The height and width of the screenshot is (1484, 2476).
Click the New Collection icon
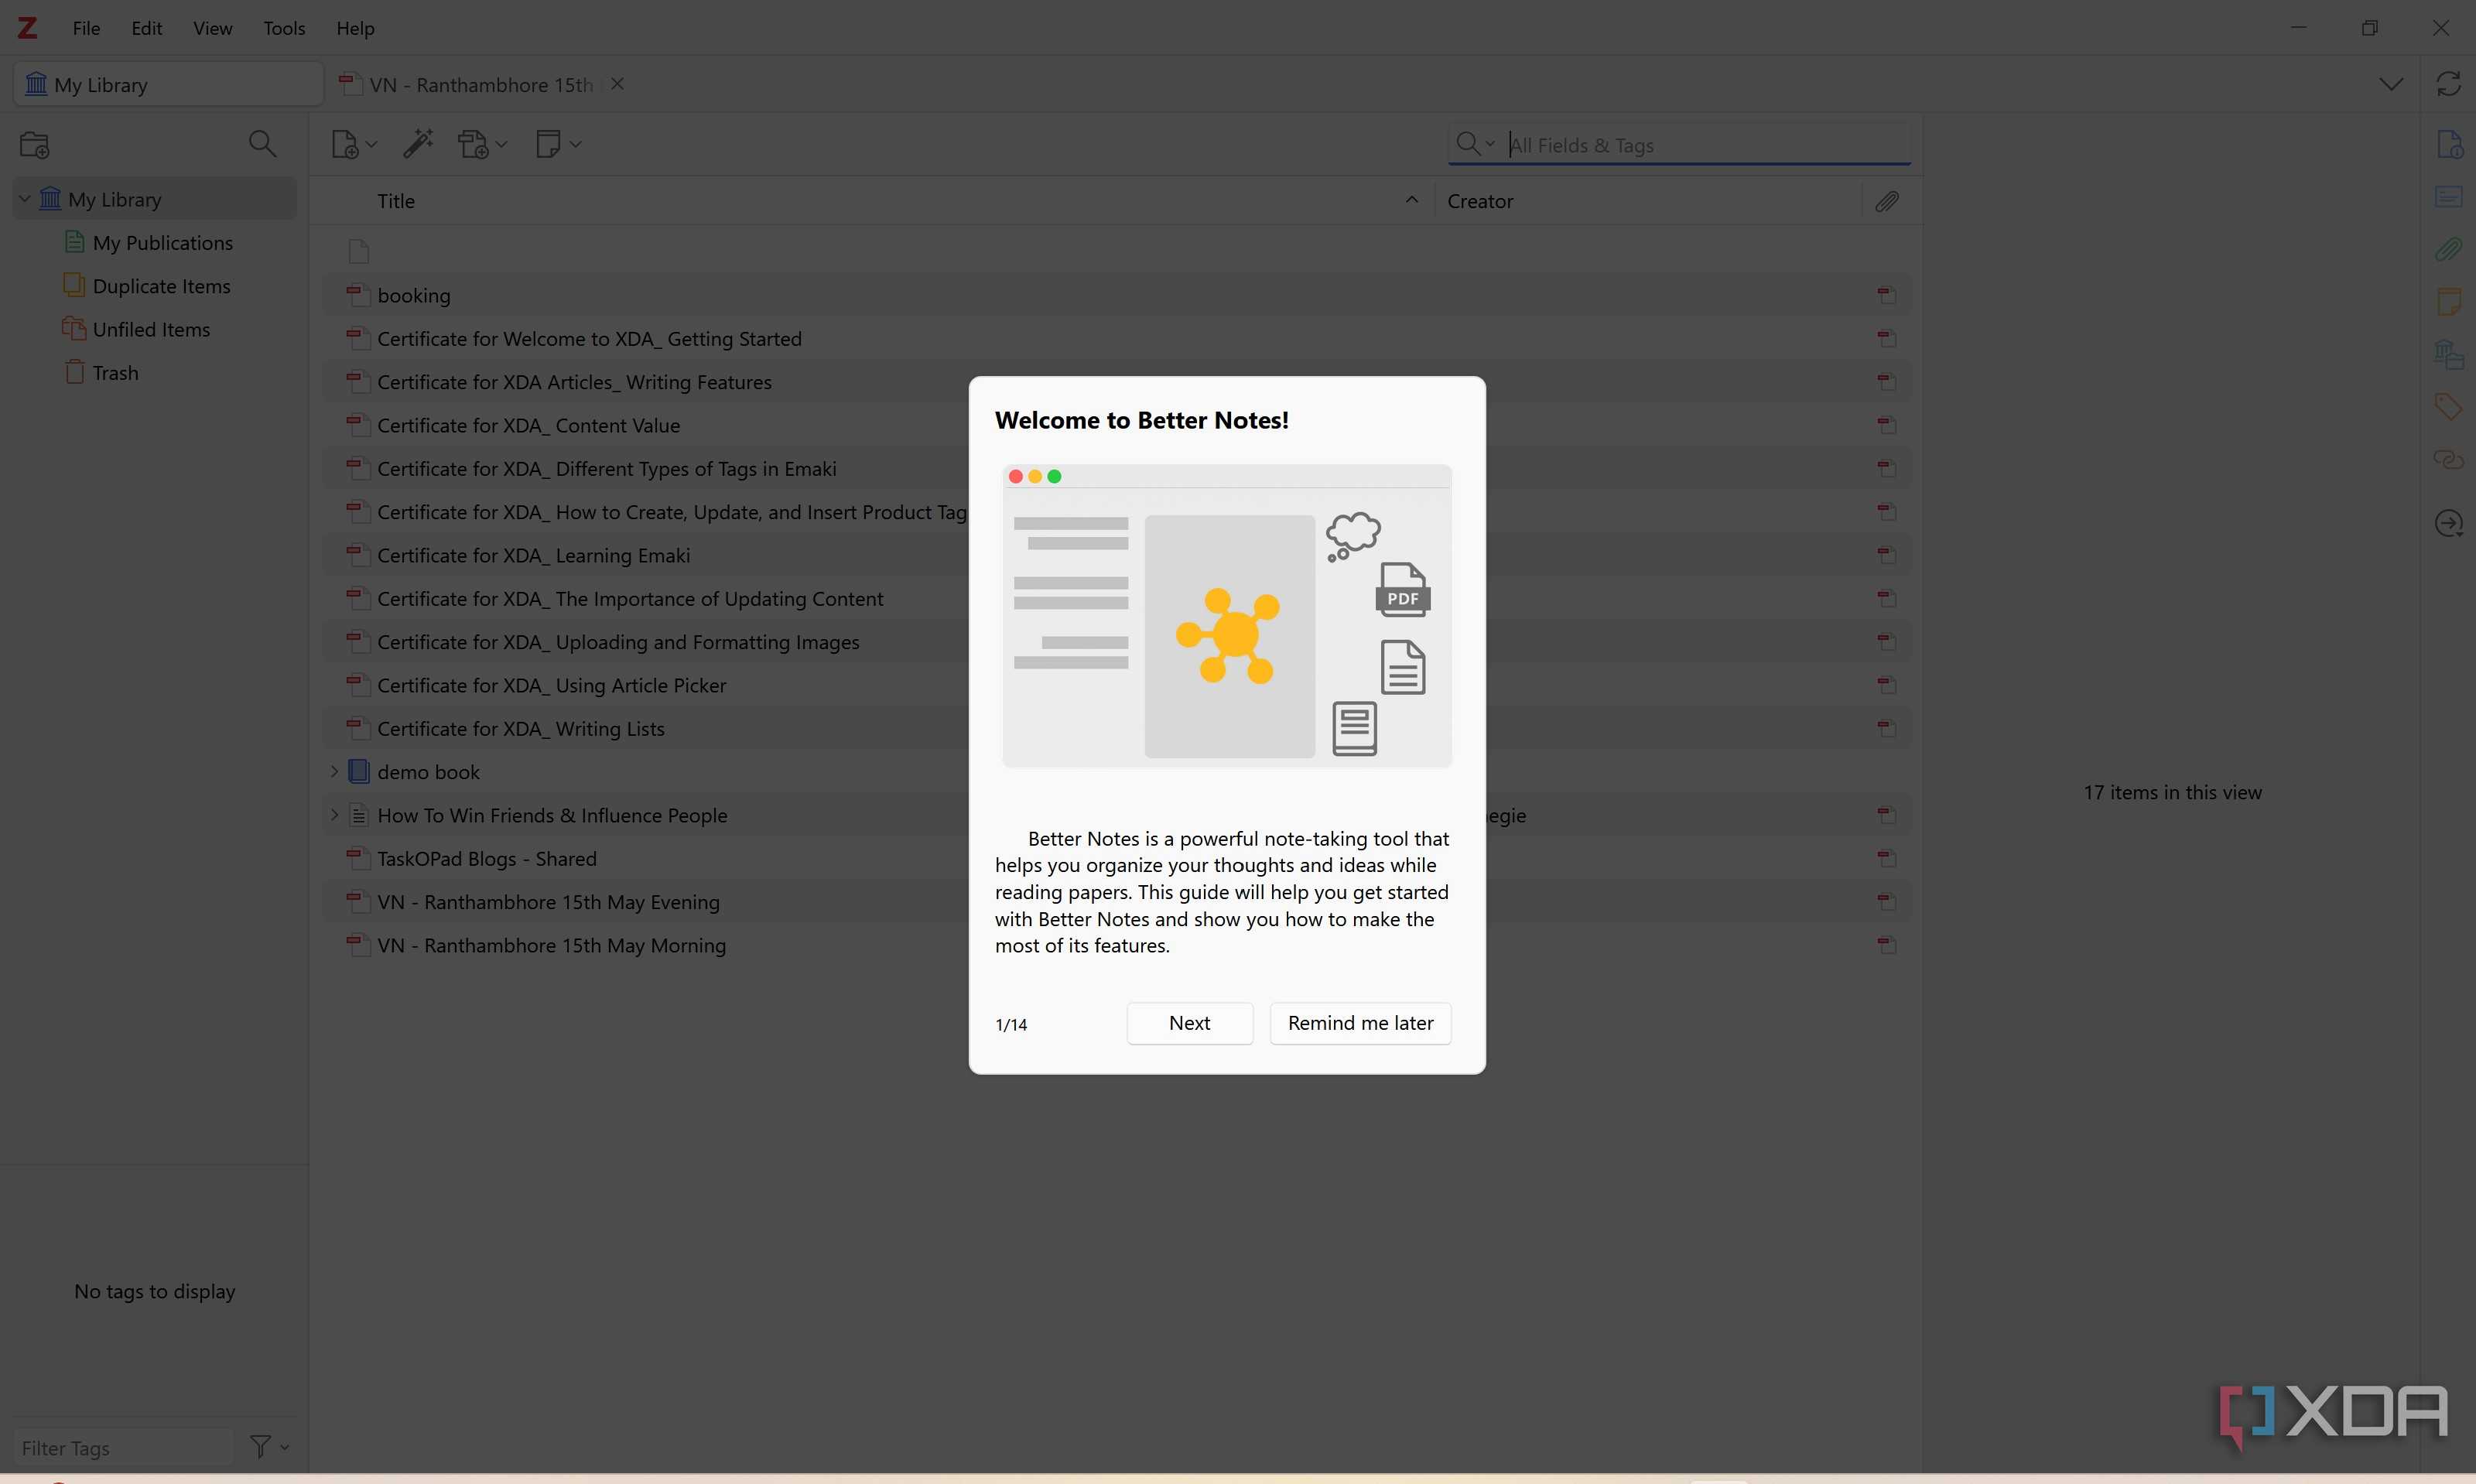[x=35, y=144]
